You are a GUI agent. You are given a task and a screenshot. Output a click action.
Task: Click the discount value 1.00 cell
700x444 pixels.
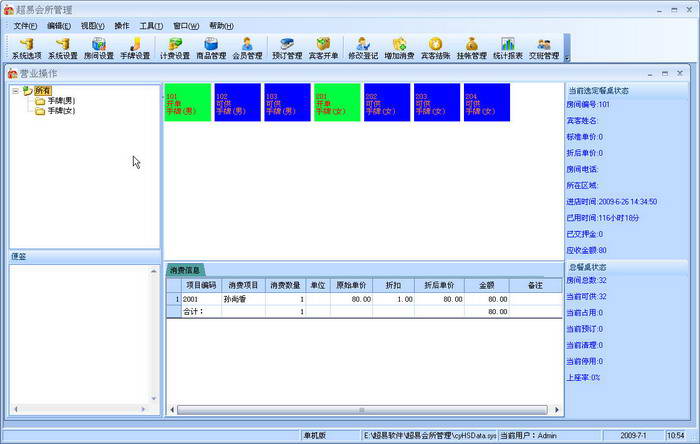pyautogui.click(x=393, y=299)
